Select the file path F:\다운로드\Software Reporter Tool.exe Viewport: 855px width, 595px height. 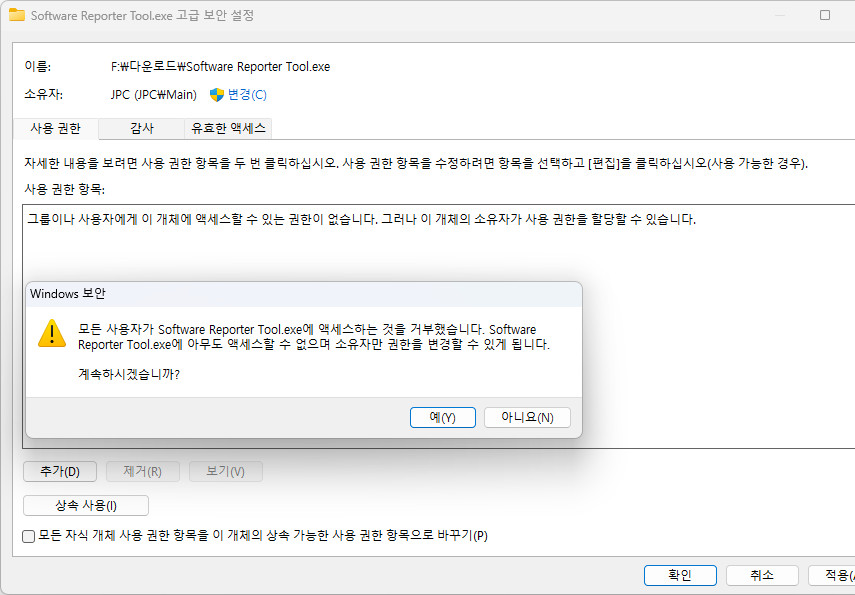click(x=220, y=67)
